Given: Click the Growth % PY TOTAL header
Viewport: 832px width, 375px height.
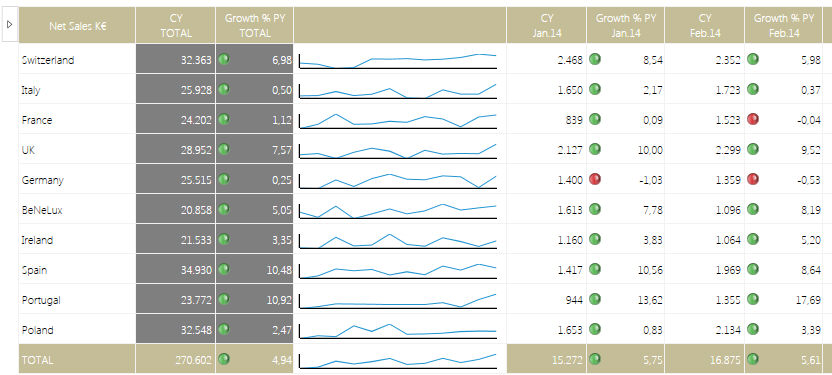Looking at the screenshot, I should [255, 25].
